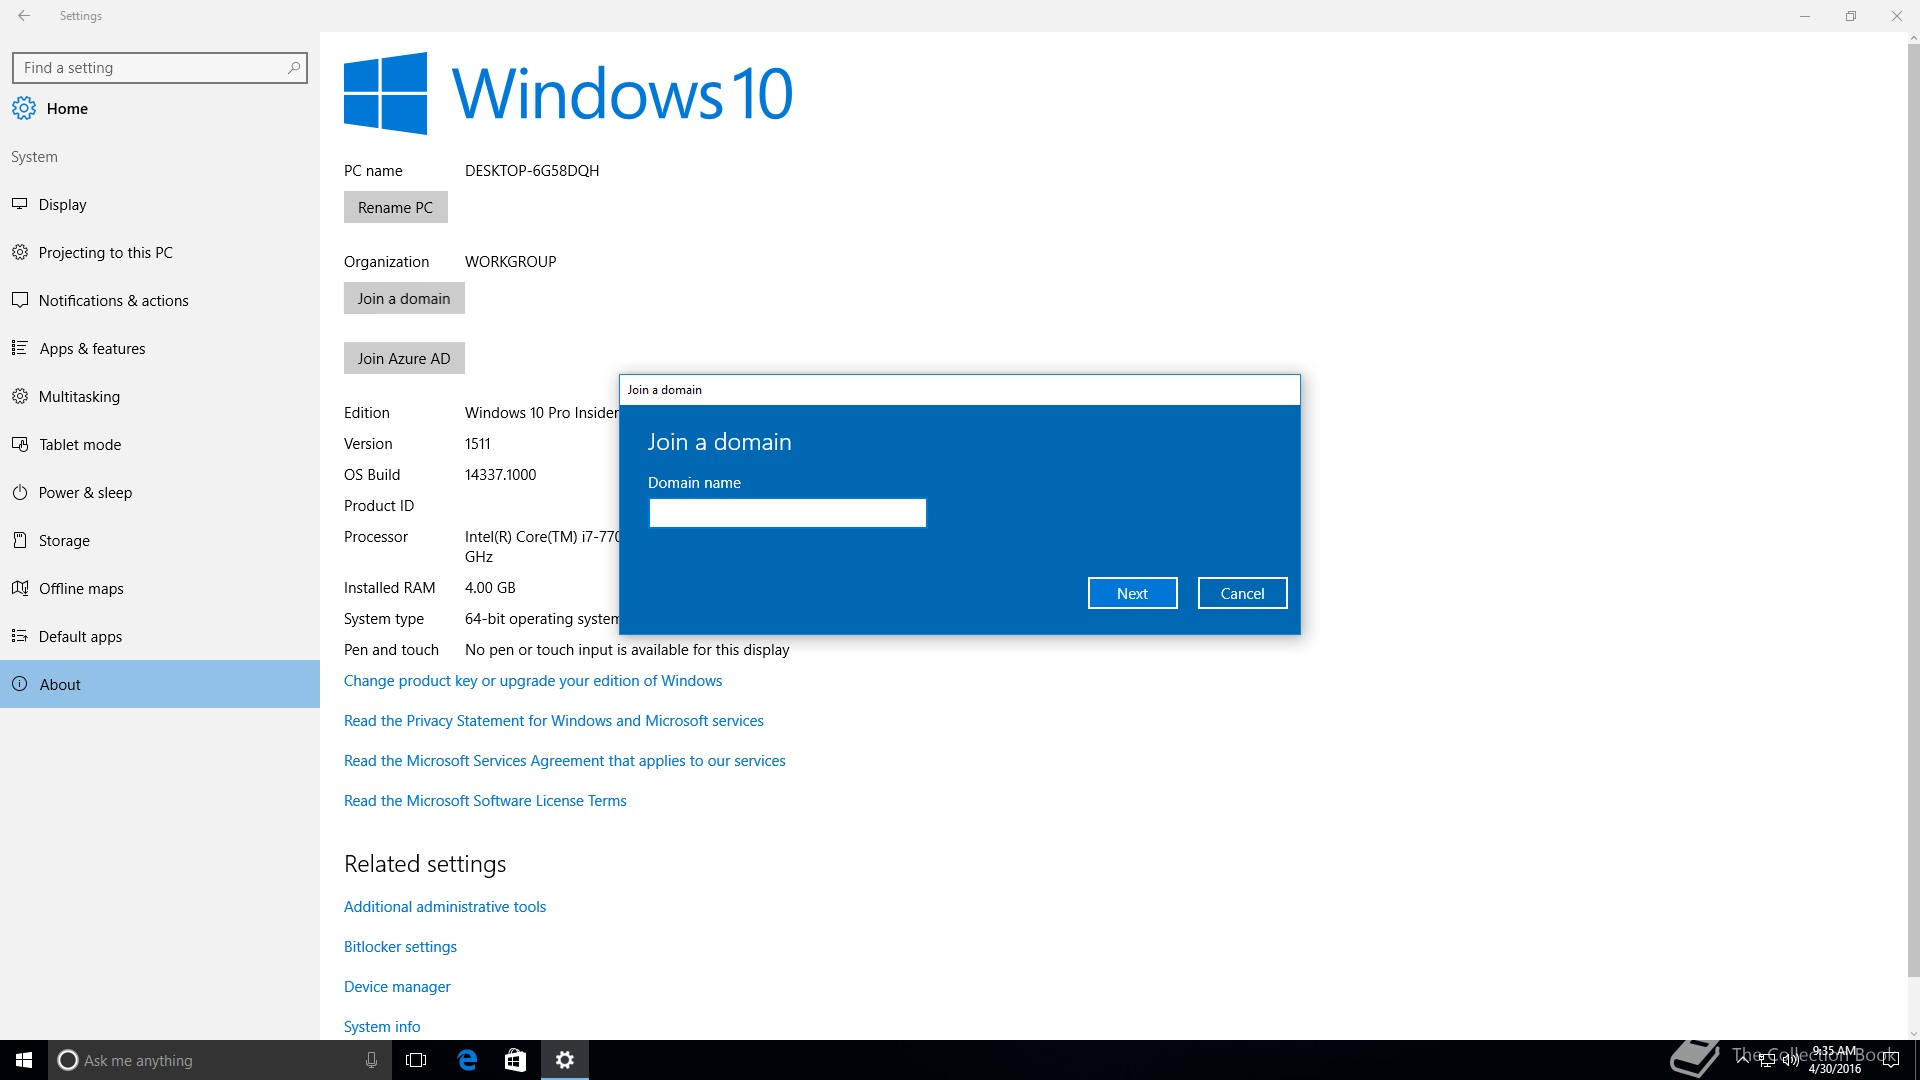Open Additional administrative tools
The width and height of the screenshot is (1920, 1080).
click(x=445, y=906)
